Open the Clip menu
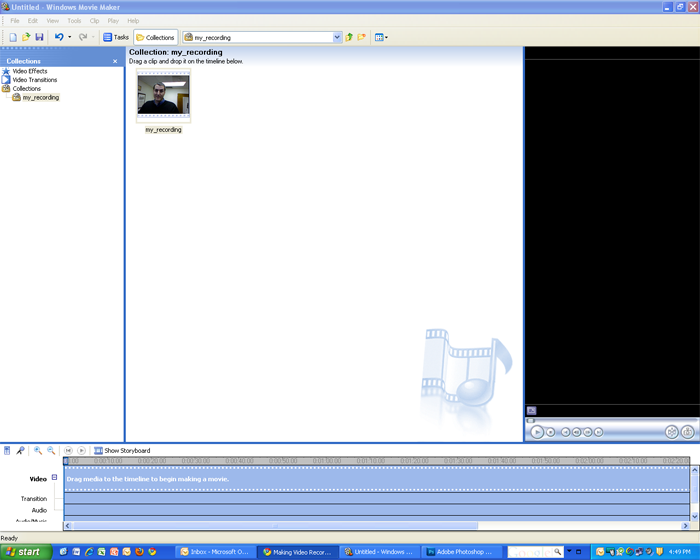700x560 pixels. (x=94, y=21)
